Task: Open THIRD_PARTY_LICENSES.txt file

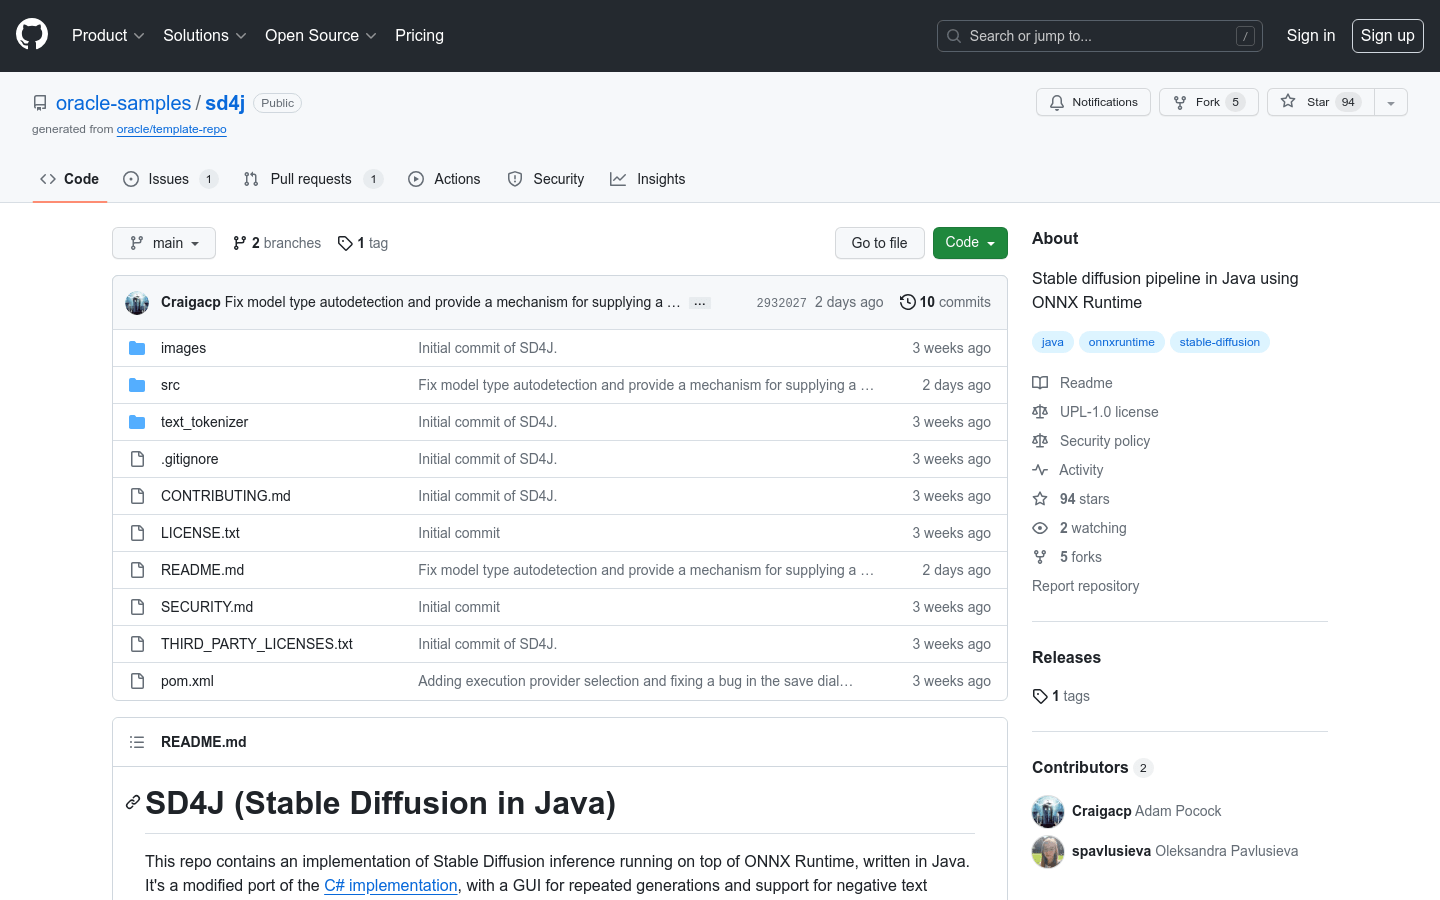Action: coord(257,644)
